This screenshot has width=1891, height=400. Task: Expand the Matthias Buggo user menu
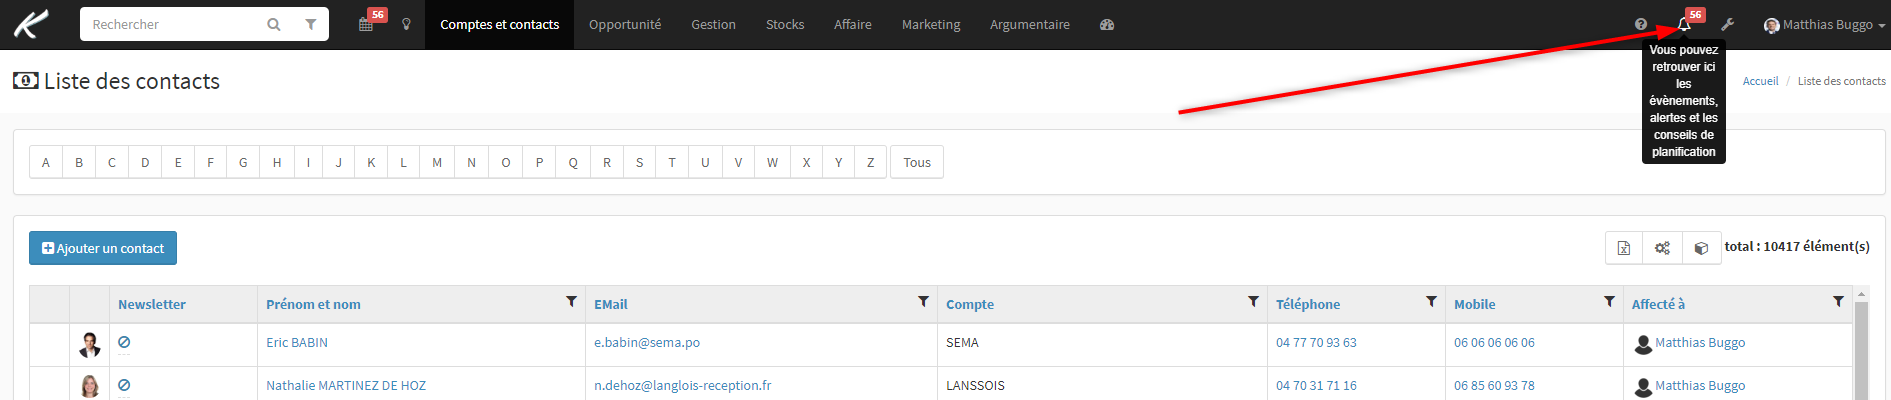(x=1825, y=24)
